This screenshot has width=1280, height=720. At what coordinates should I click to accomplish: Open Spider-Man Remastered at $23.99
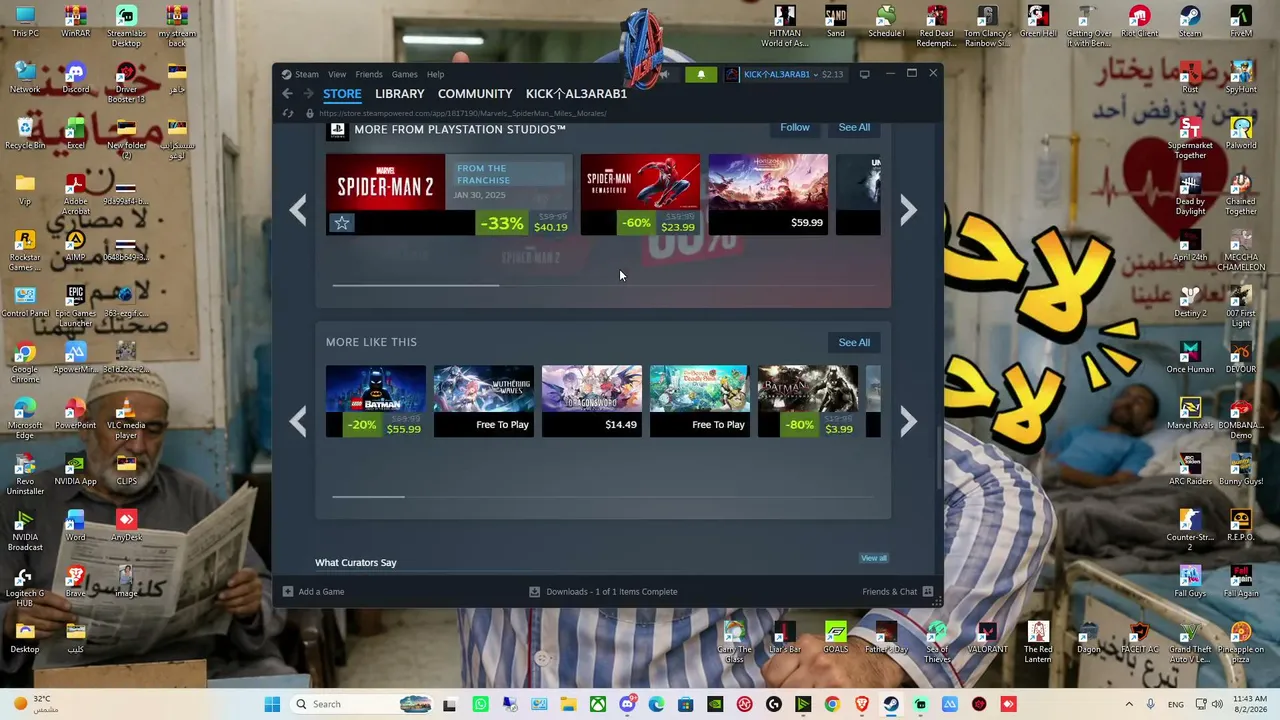pos(640,195)
